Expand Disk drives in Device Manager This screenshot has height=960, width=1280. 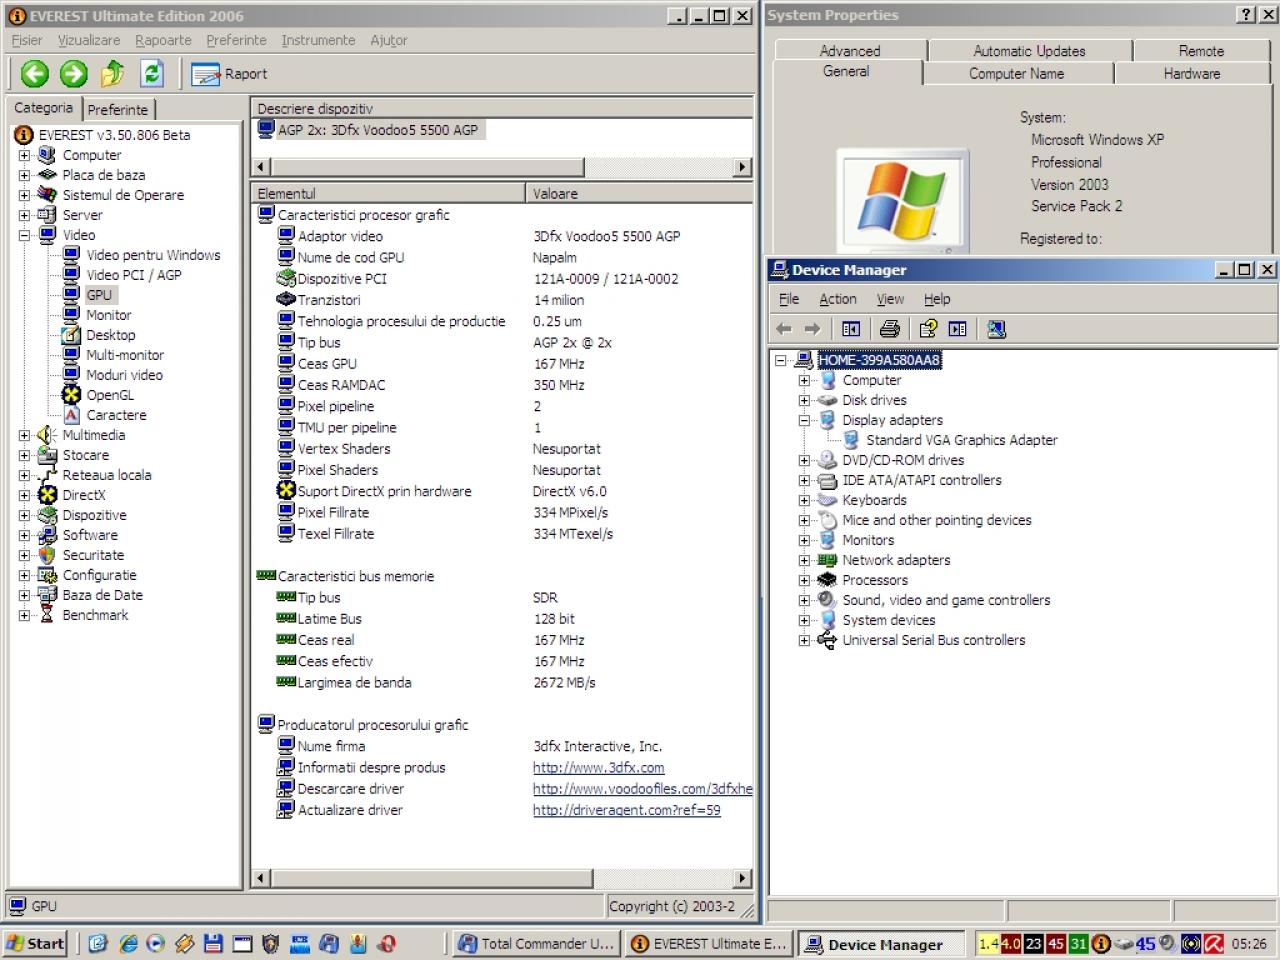click(804, 400)
